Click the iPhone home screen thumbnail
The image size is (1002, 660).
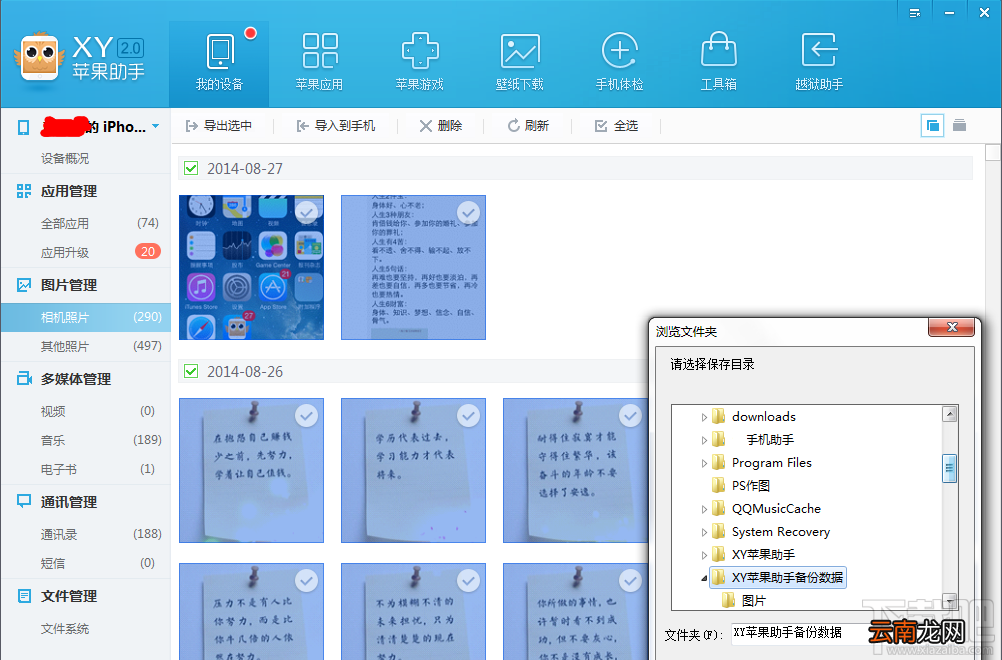251,267
